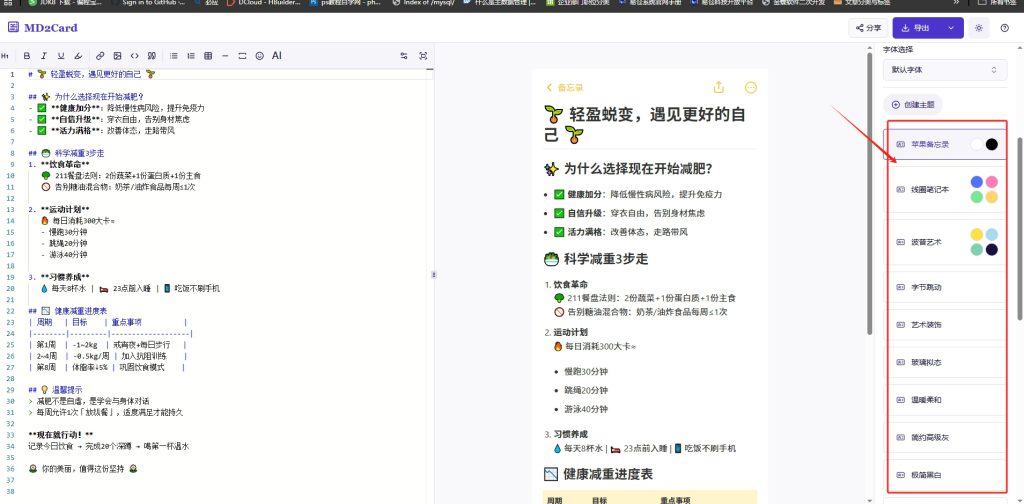This screenshot has height=504, width=1024.
Task: Open the AI assistant in toolbar
Action: click(x=277, y=56)
